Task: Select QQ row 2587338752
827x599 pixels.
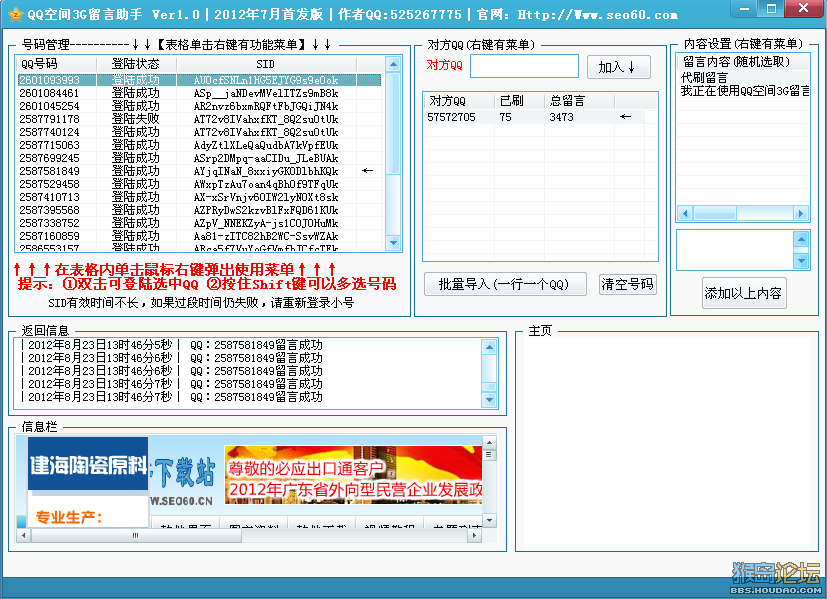Action: point(199,223)
